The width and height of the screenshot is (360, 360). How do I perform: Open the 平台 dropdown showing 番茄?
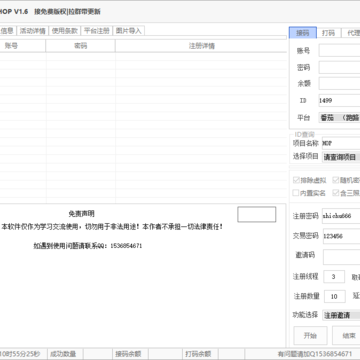339,117
